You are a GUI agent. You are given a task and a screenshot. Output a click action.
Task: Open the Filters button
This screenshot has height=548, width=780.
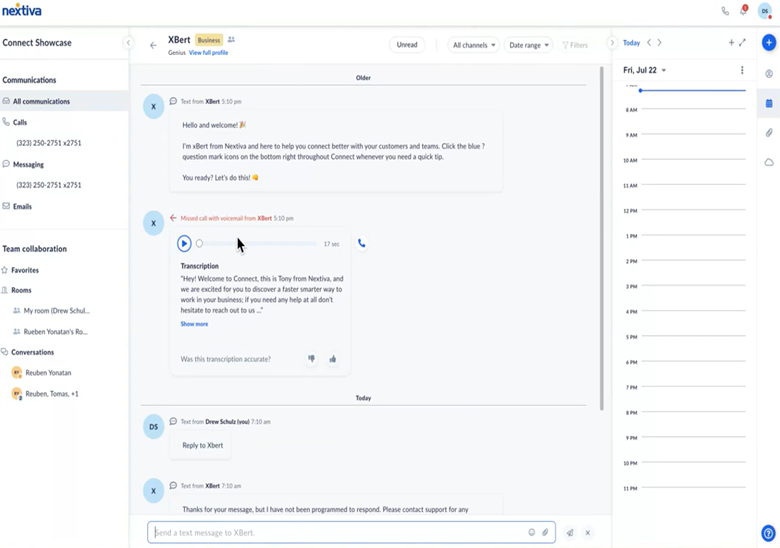575,45
